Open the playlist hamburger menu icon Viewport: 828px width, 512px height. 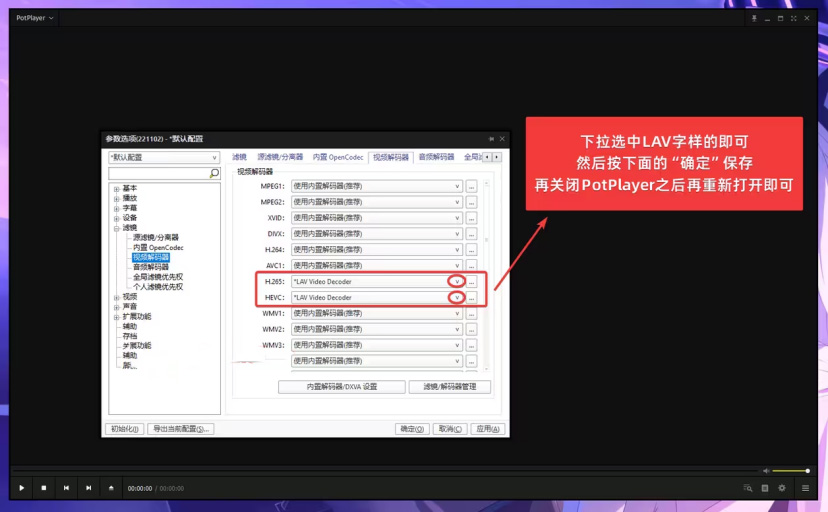[805, 488]
